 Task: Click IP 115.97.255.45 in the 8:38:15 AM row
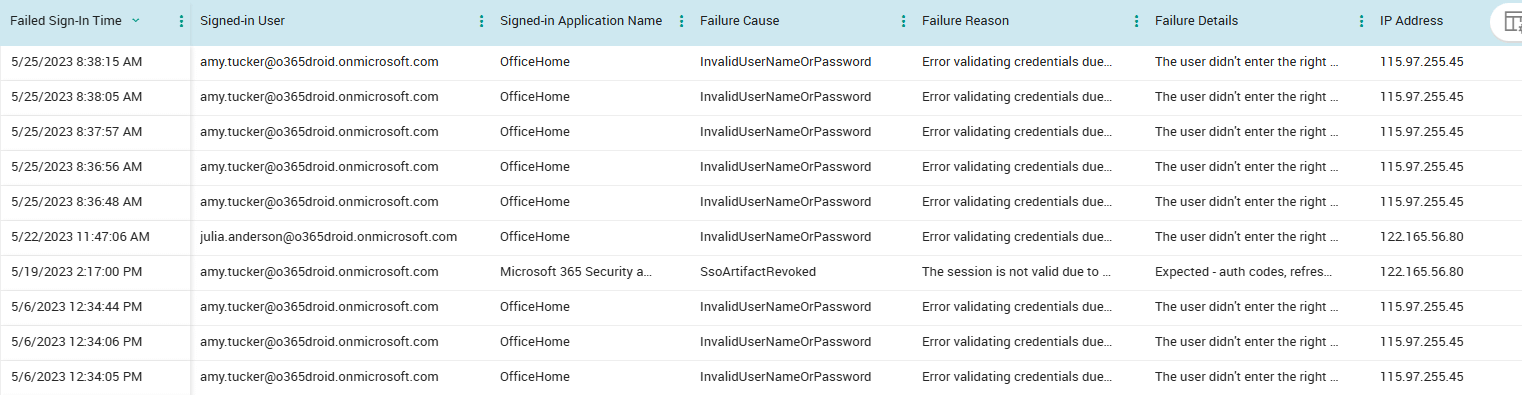click(x=1422, y=62)
